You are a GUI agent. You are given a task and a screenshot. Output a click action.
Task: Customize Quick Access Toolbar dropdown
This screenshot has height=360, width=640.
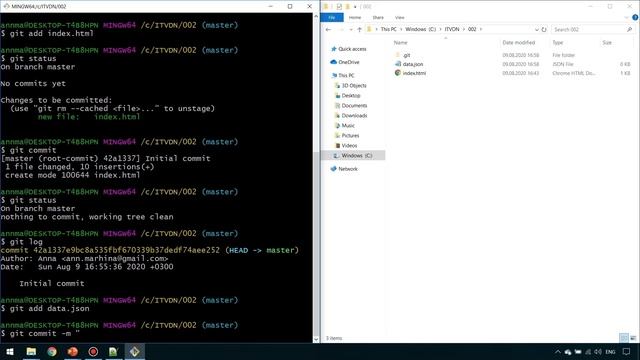pyautogui.click(x=355, y=7)
